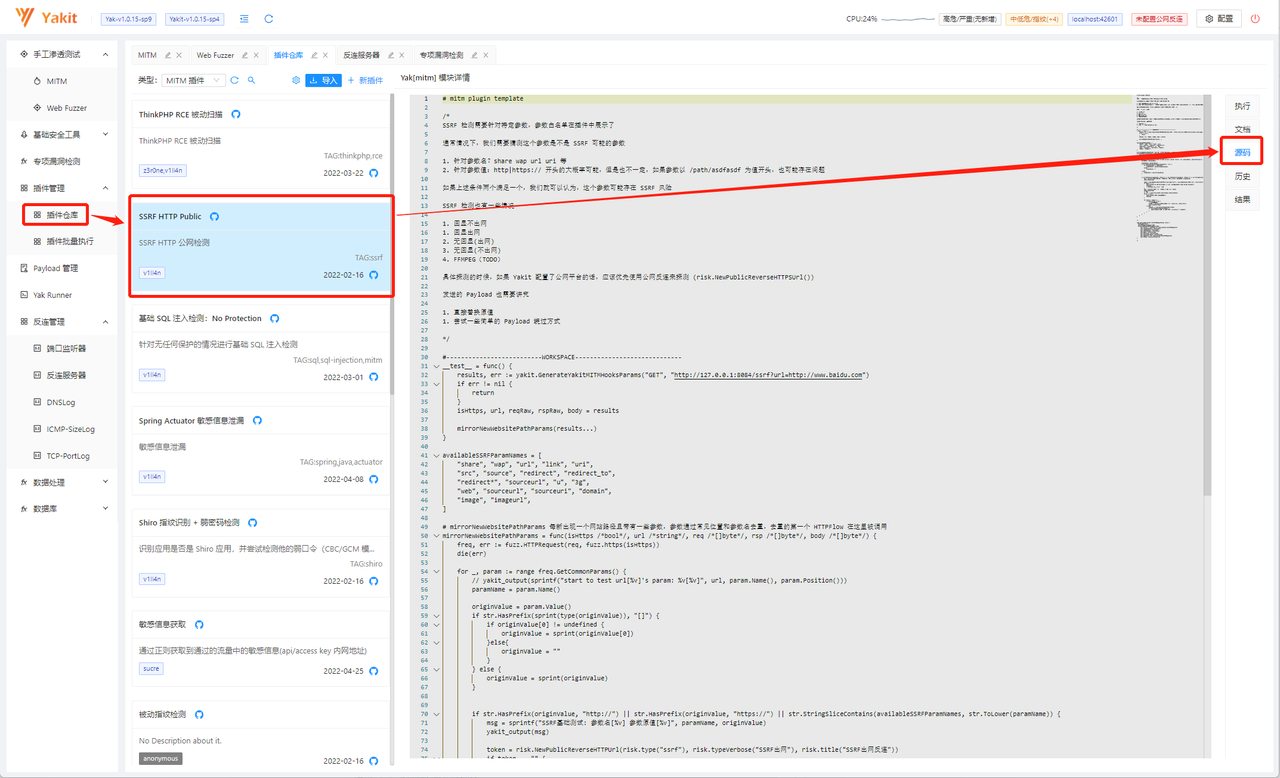Click the red power icon at top right
1280x778 pixels.
[x=1255, y=19]
